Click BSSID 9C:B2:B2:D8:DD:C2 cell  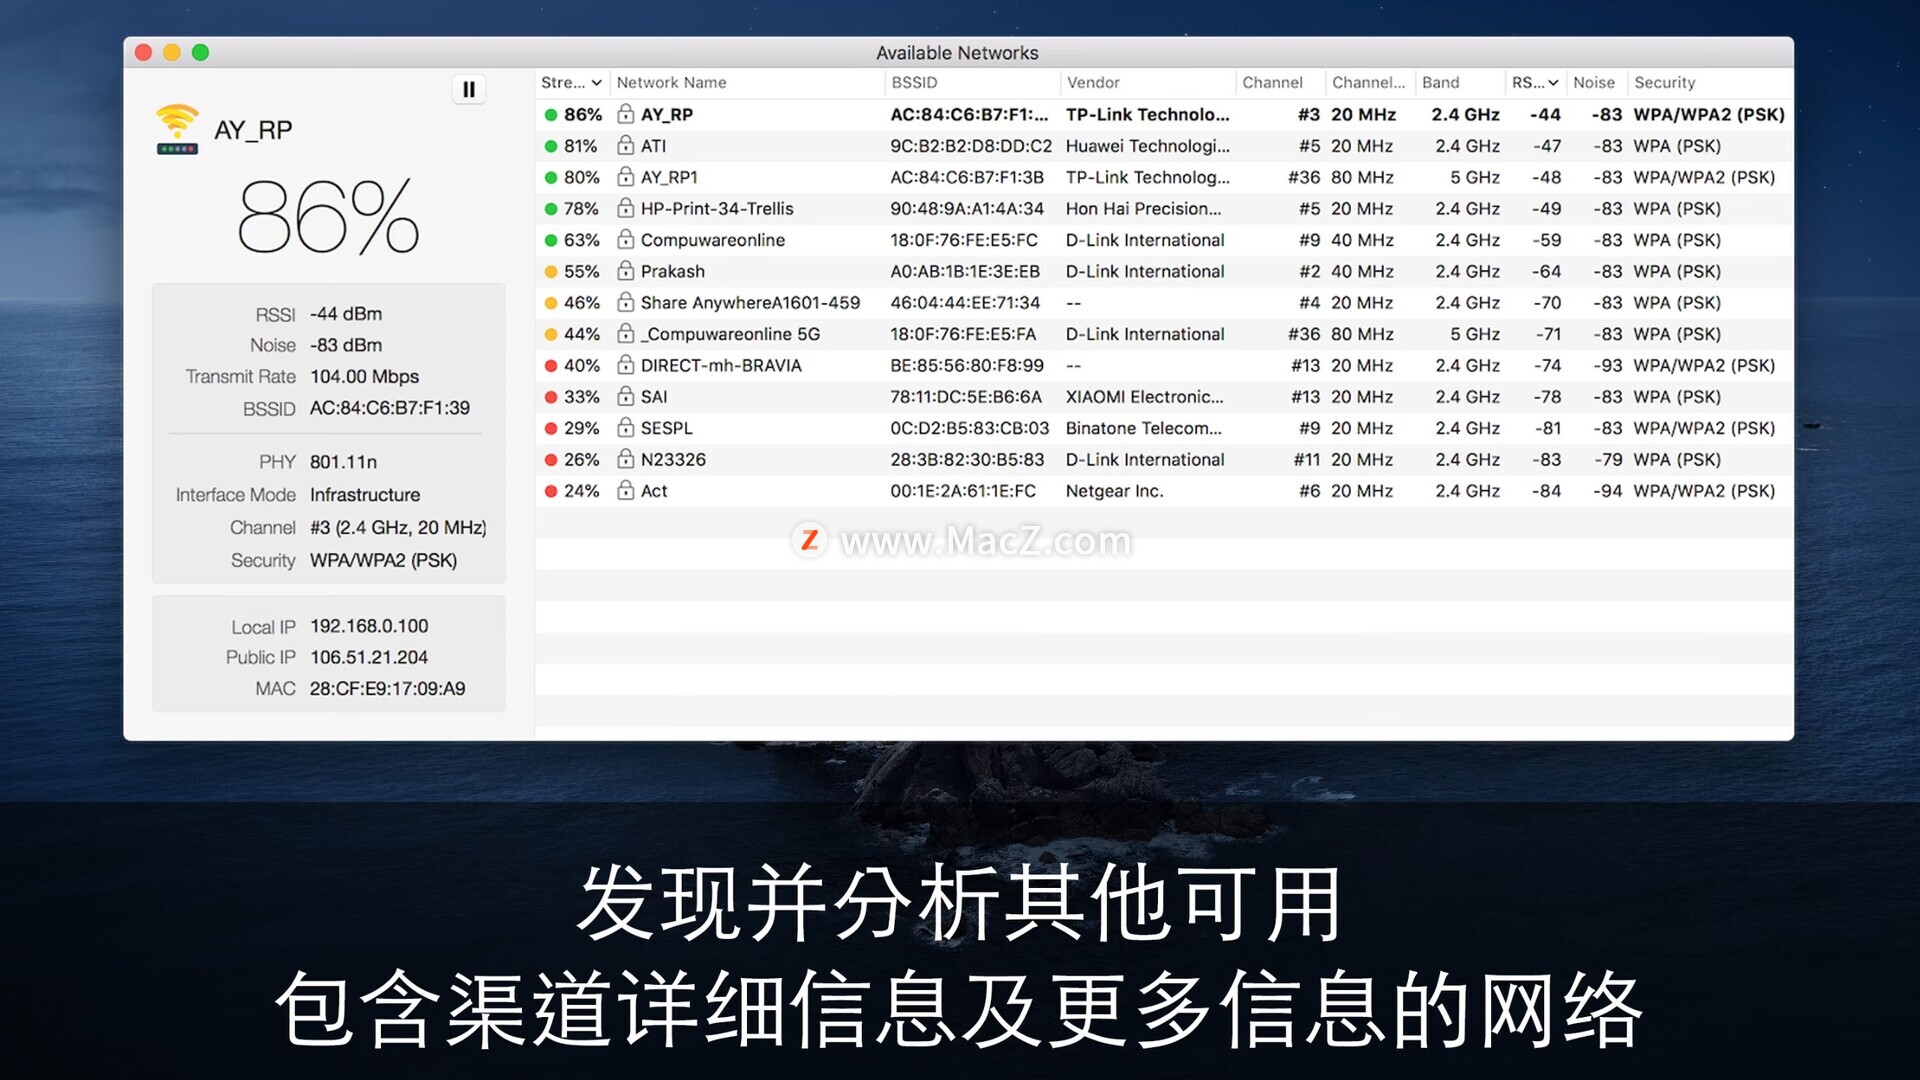click(x=971, y=146)
